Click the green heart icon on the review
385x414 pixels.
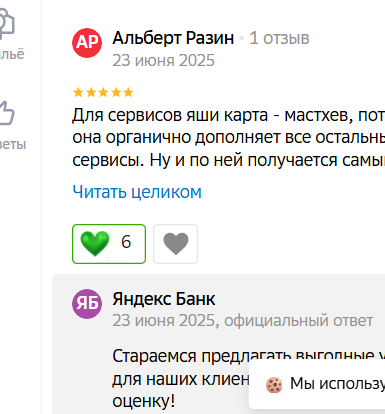[95, 244]
